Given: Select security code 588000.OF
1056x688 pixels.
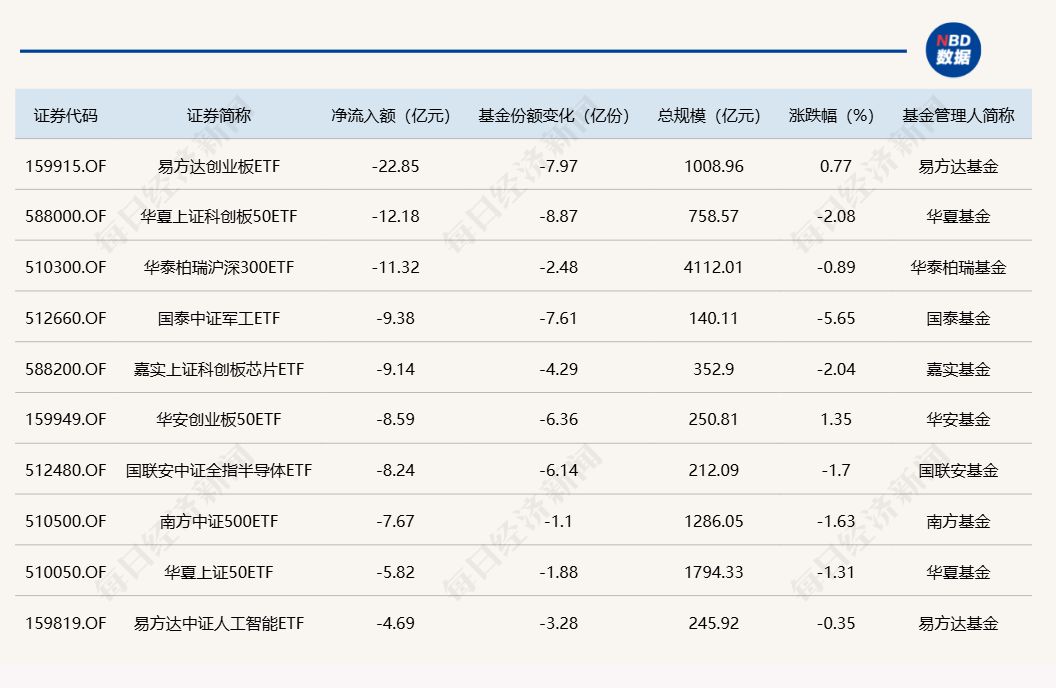Looking at the screenshot, I should (x=66, y=216).
